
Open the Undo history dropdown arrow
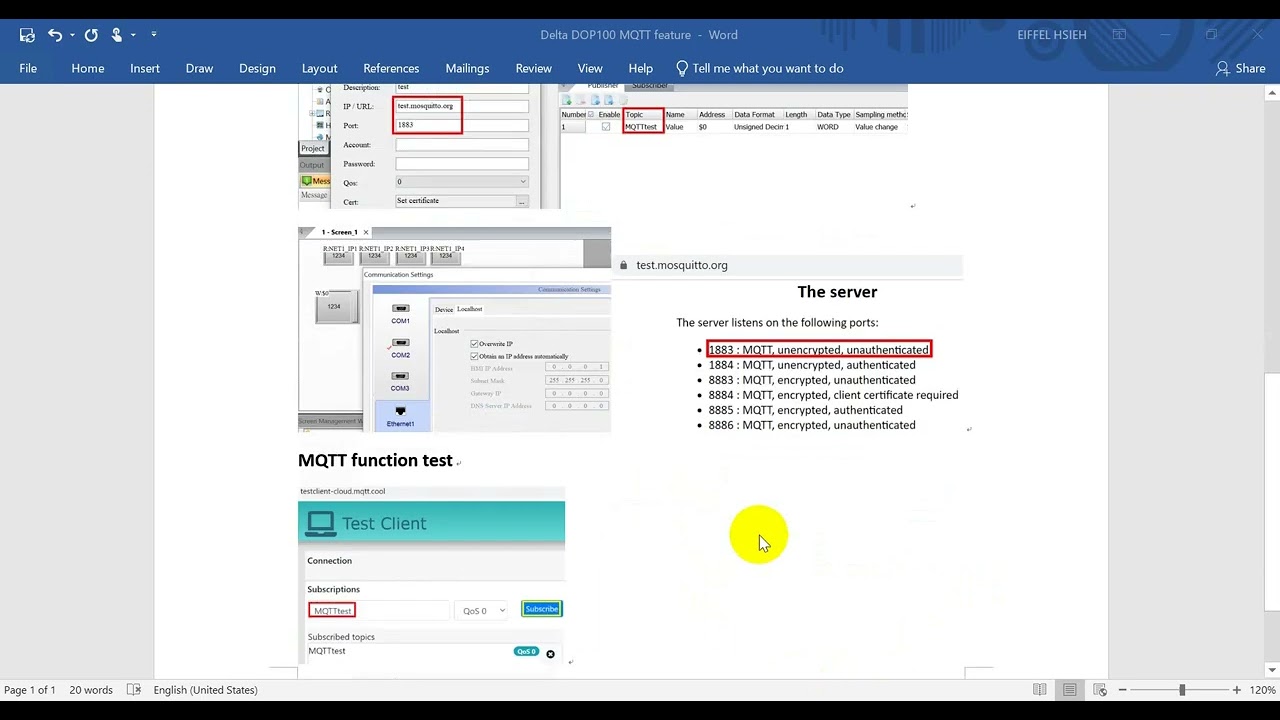(x=72, y=35)
